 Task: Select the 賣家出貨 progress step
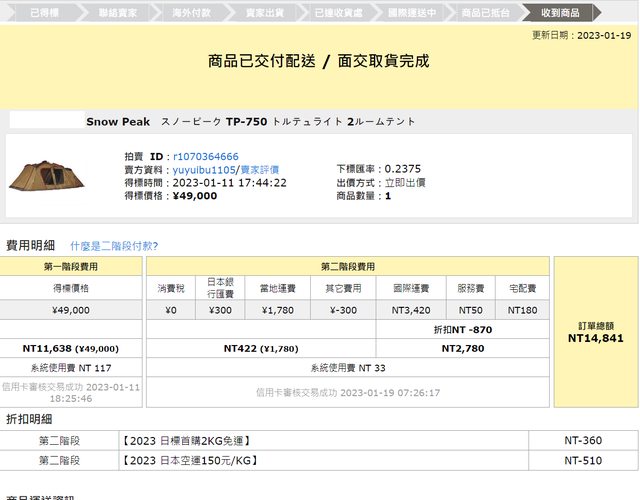pos(263,13)
